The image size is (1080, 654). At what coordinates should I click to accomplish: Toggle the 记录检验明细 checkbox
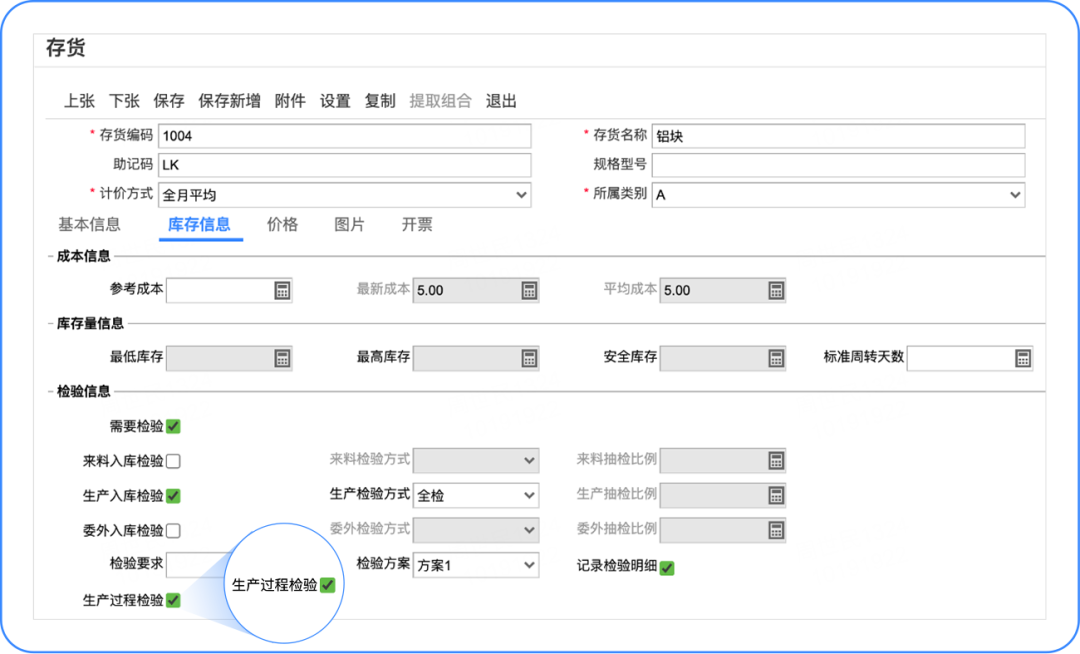point(667,568)
